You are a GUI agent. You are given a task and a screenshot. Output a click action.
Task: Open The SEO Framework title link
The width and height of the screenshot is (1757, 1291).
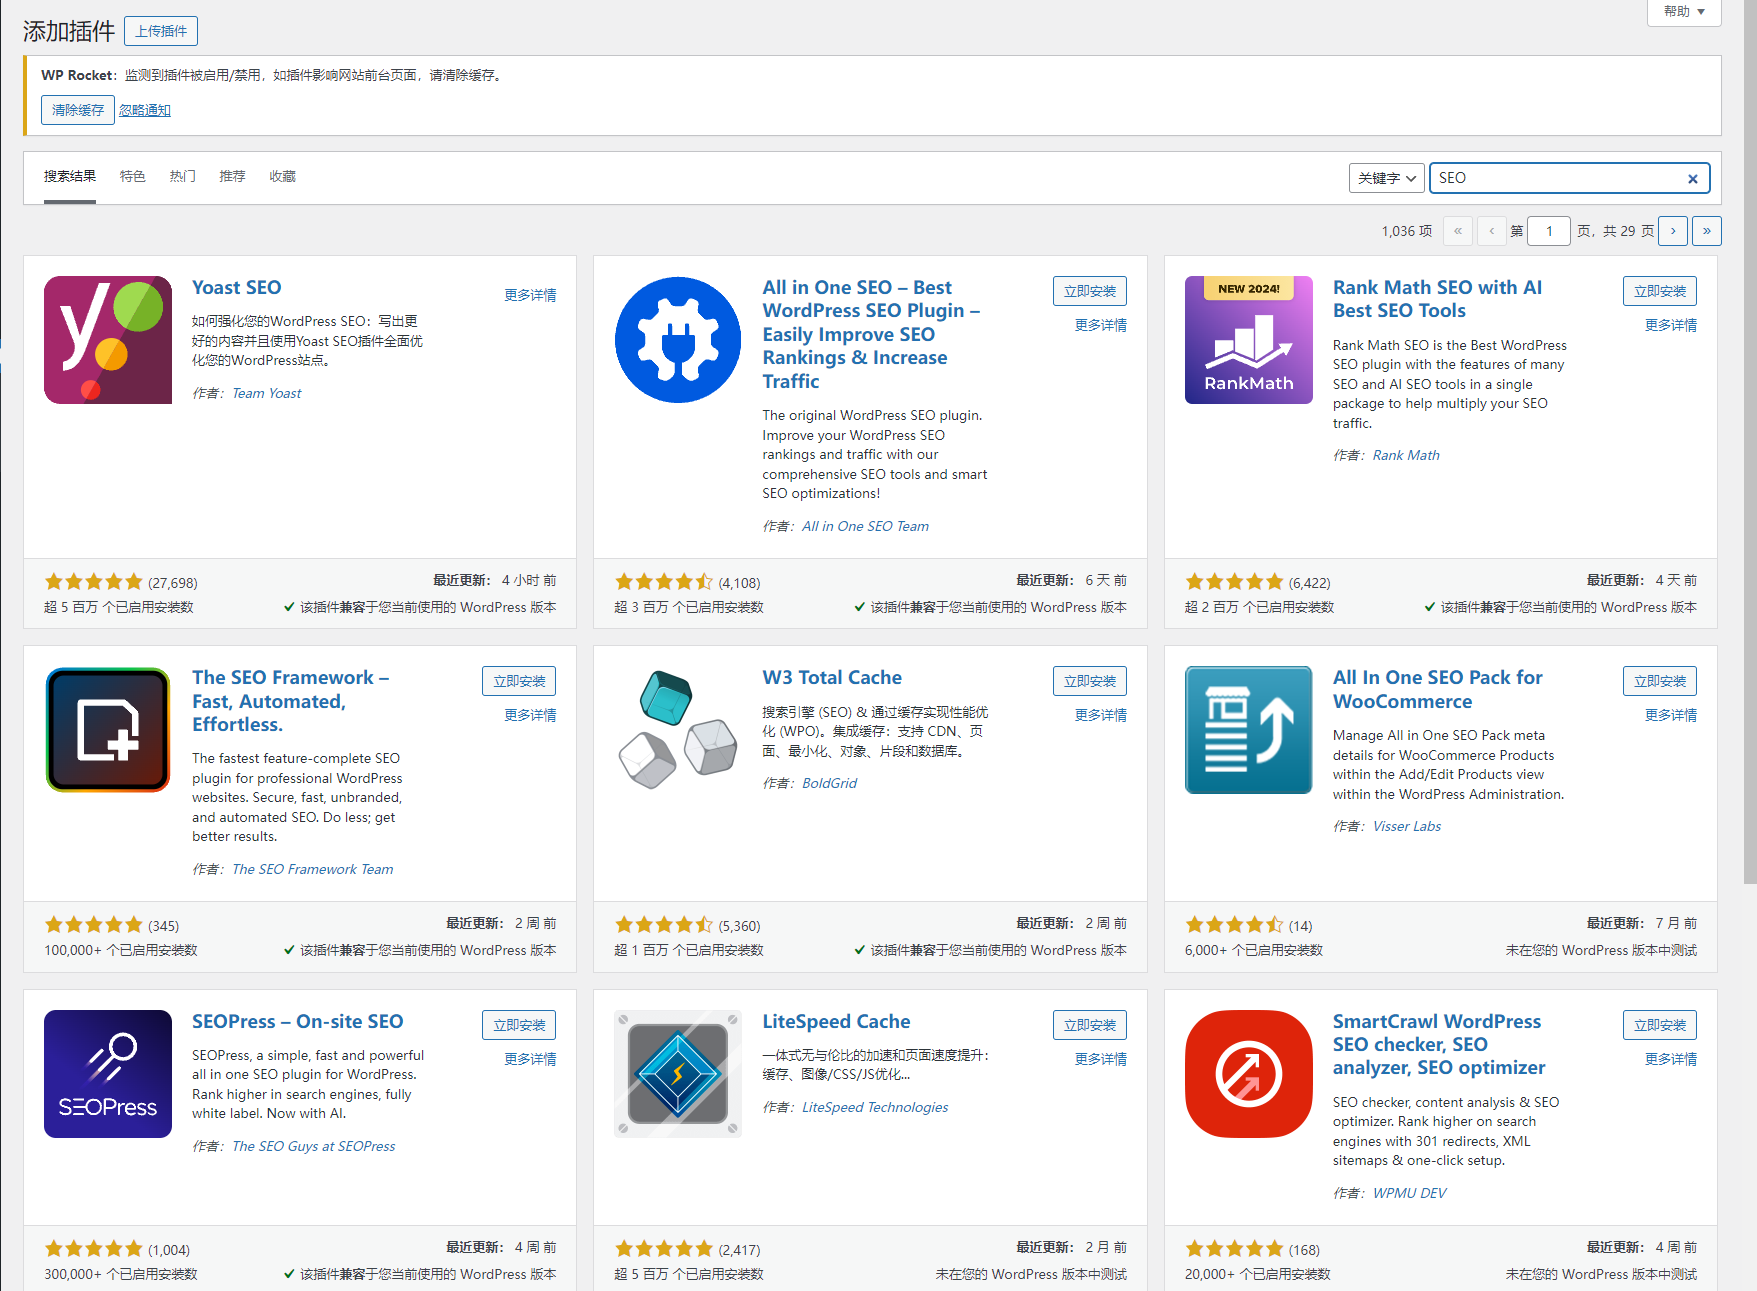click(x=290, y=701)
